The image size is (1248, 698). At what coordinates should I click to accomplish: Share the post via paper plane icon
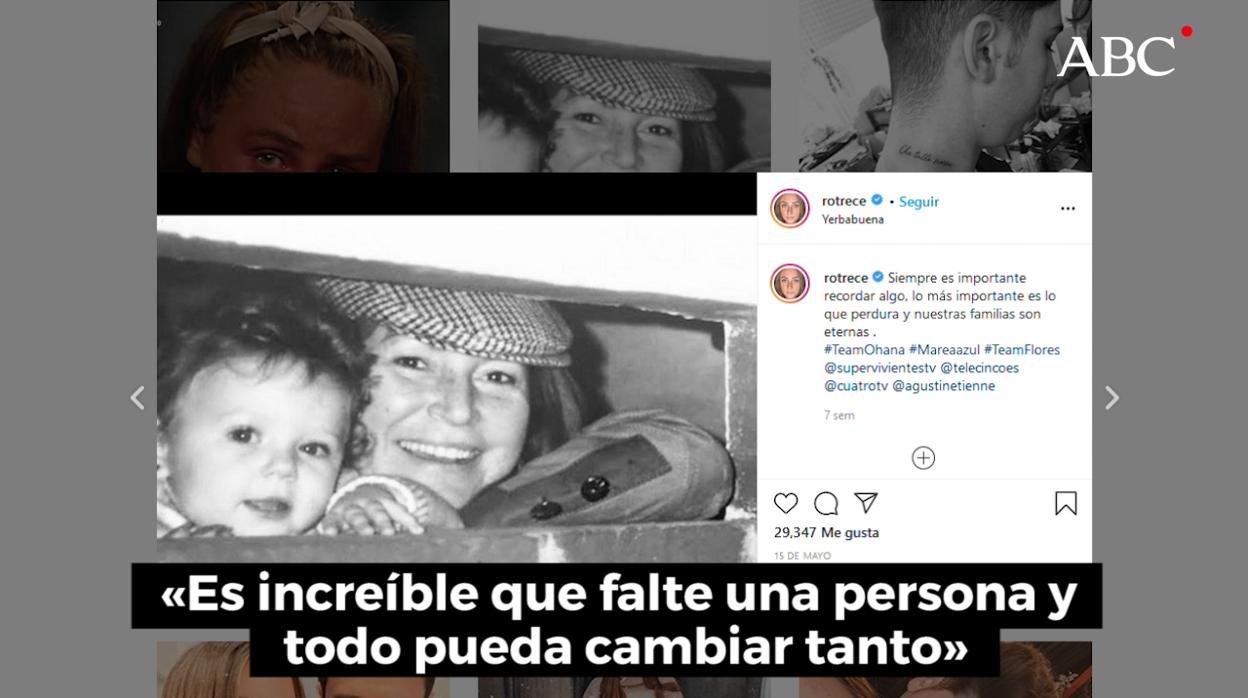click(x=865, y=503)
